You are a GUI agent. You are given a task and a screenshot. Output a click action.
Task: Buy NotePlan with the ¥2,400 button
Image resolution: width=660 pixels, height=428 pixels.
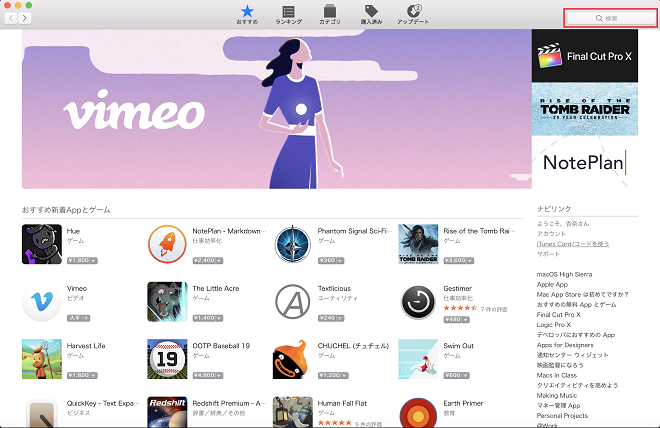pos(208,261)
